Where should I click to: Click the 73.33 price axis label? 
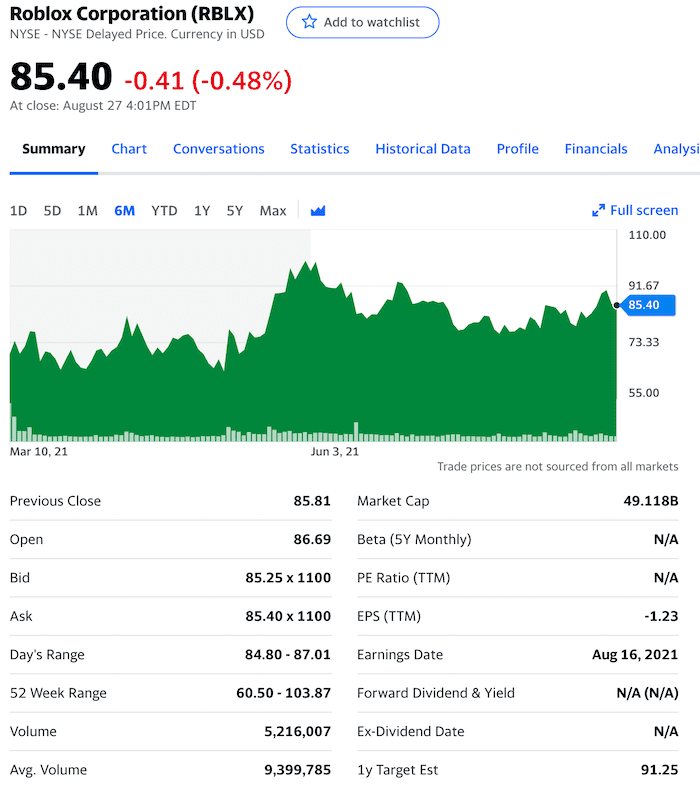click(644, 342)
